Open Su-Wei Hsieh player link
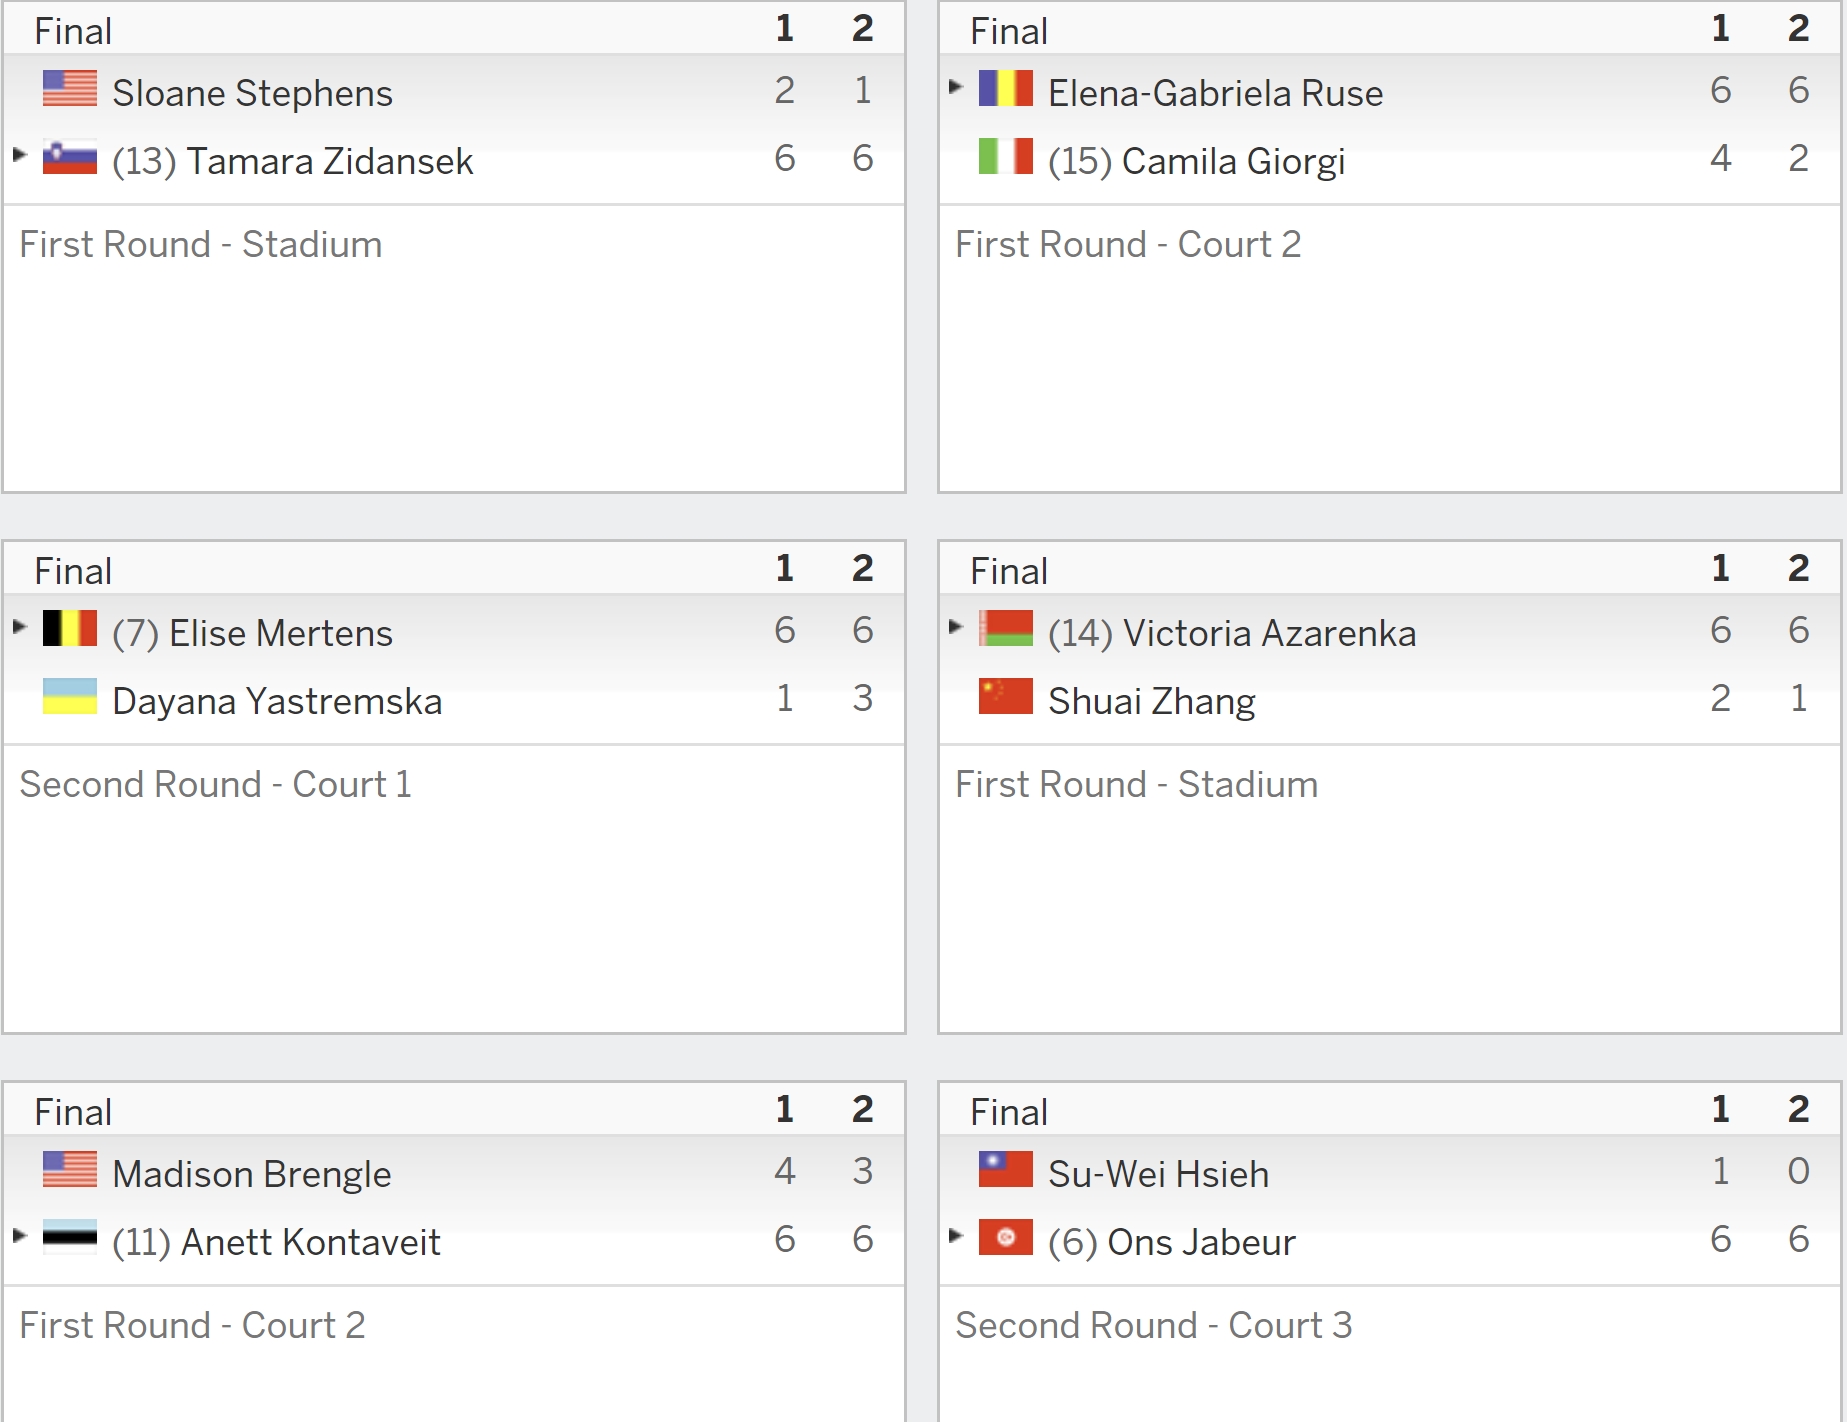 pyautogui.click(x=1158, y=1174)
